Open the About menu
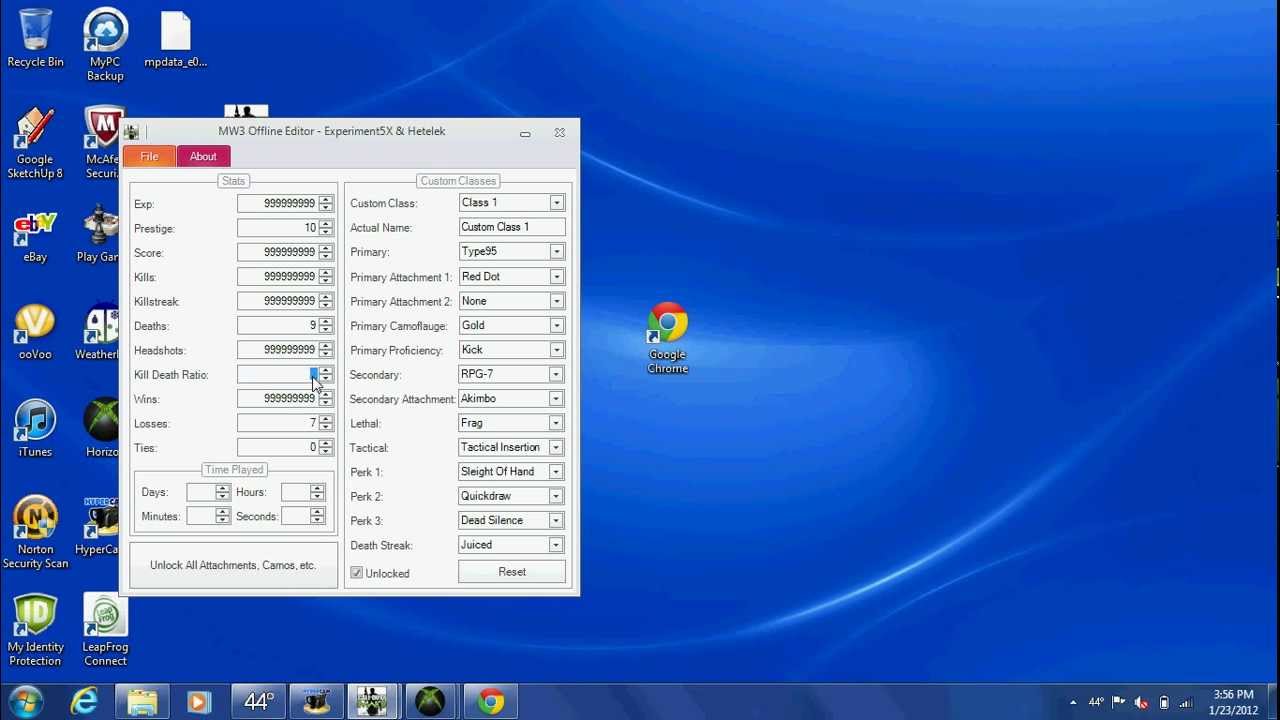This screenshot has width=1280, height=720. [x=203, y=156]
